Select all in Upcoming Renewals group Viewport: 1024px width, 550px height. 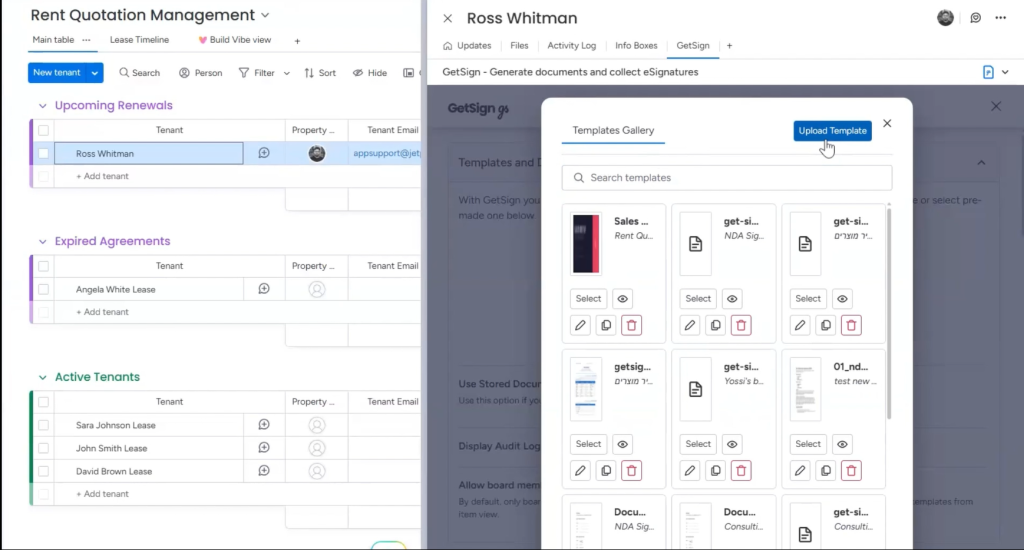(x=43, y=130)
